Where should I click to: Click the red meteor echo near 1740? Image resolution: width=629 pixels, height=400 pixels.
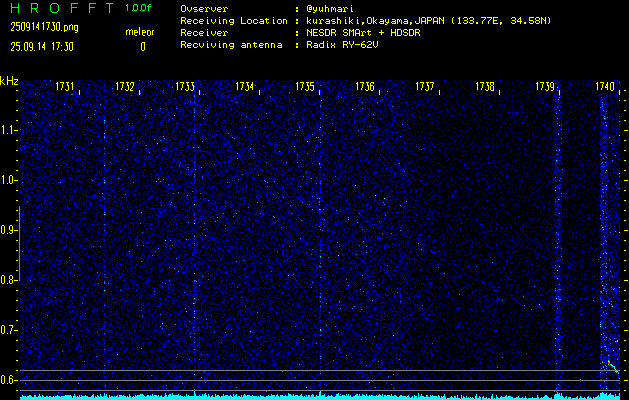611,365
